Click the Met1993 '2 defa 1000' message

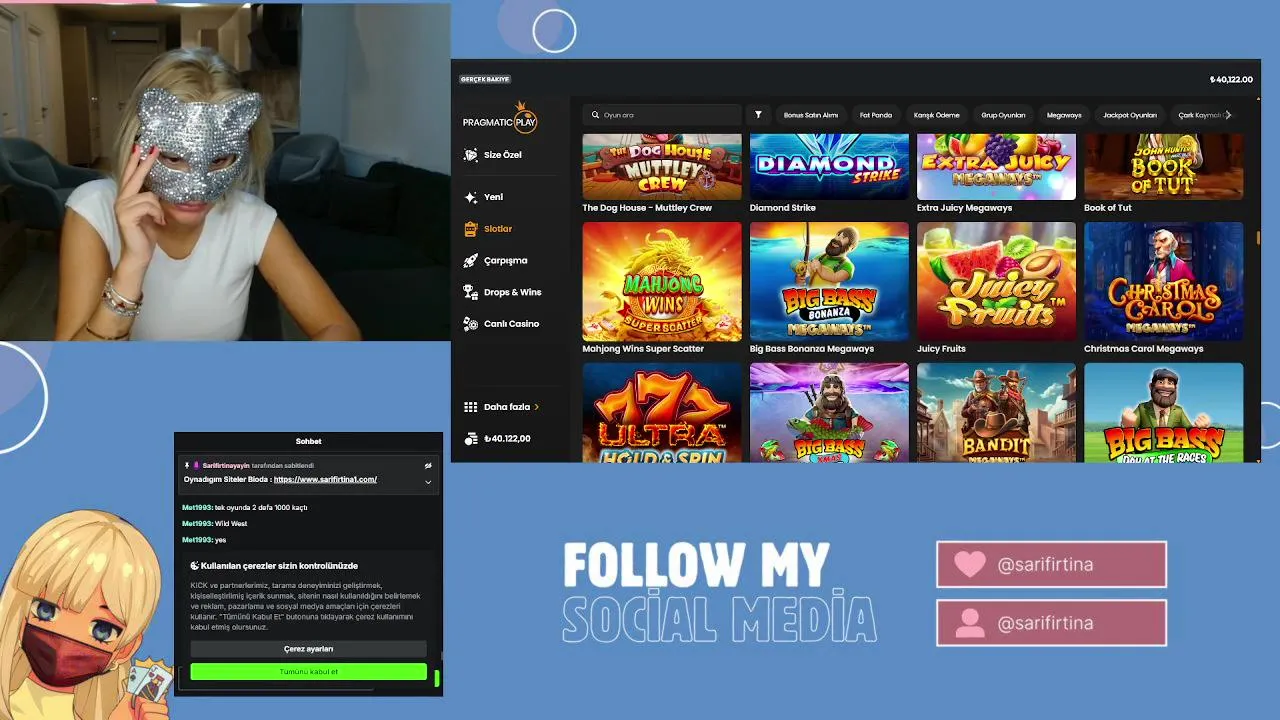click(244, 507)
